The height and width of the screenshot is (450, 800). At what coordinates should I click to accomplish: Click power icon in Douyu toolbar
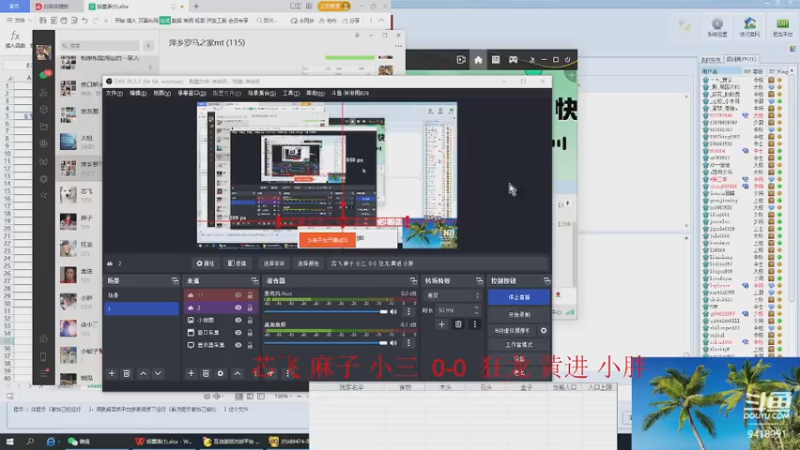tap(567, 60)
